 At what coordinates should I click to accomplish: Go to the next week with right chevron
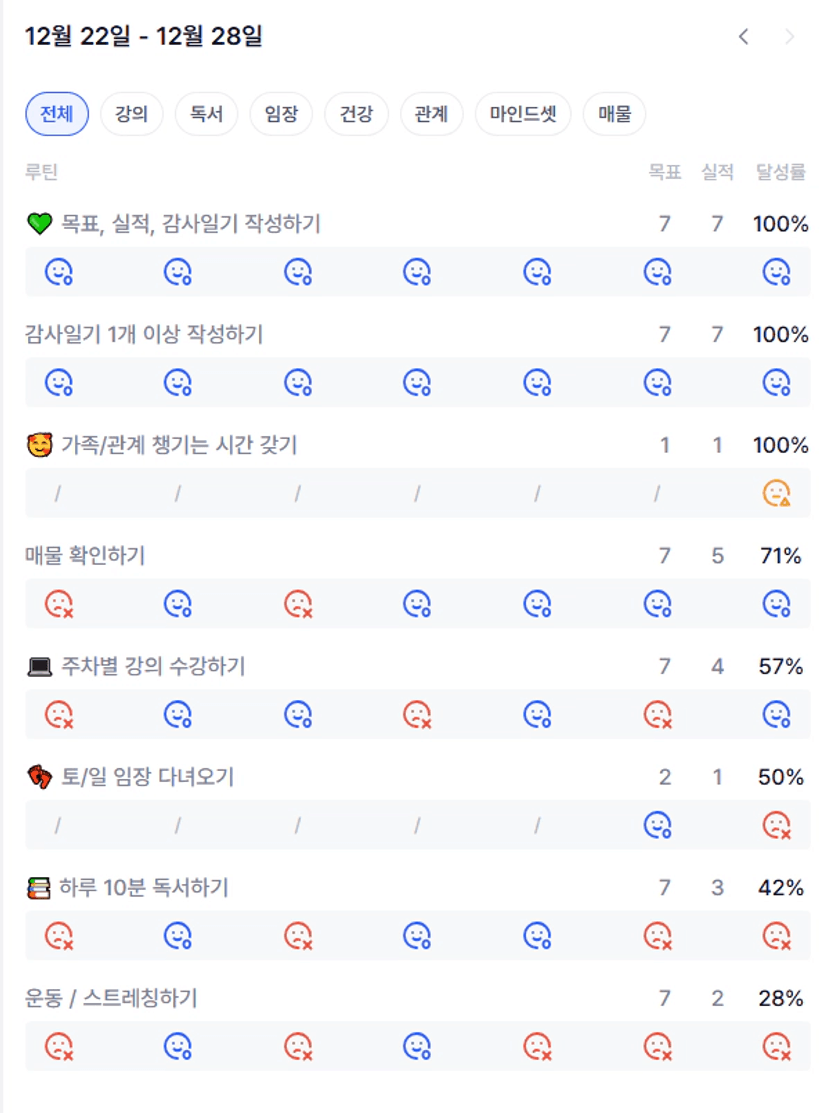pyautogui.click(x=790, y=37)
